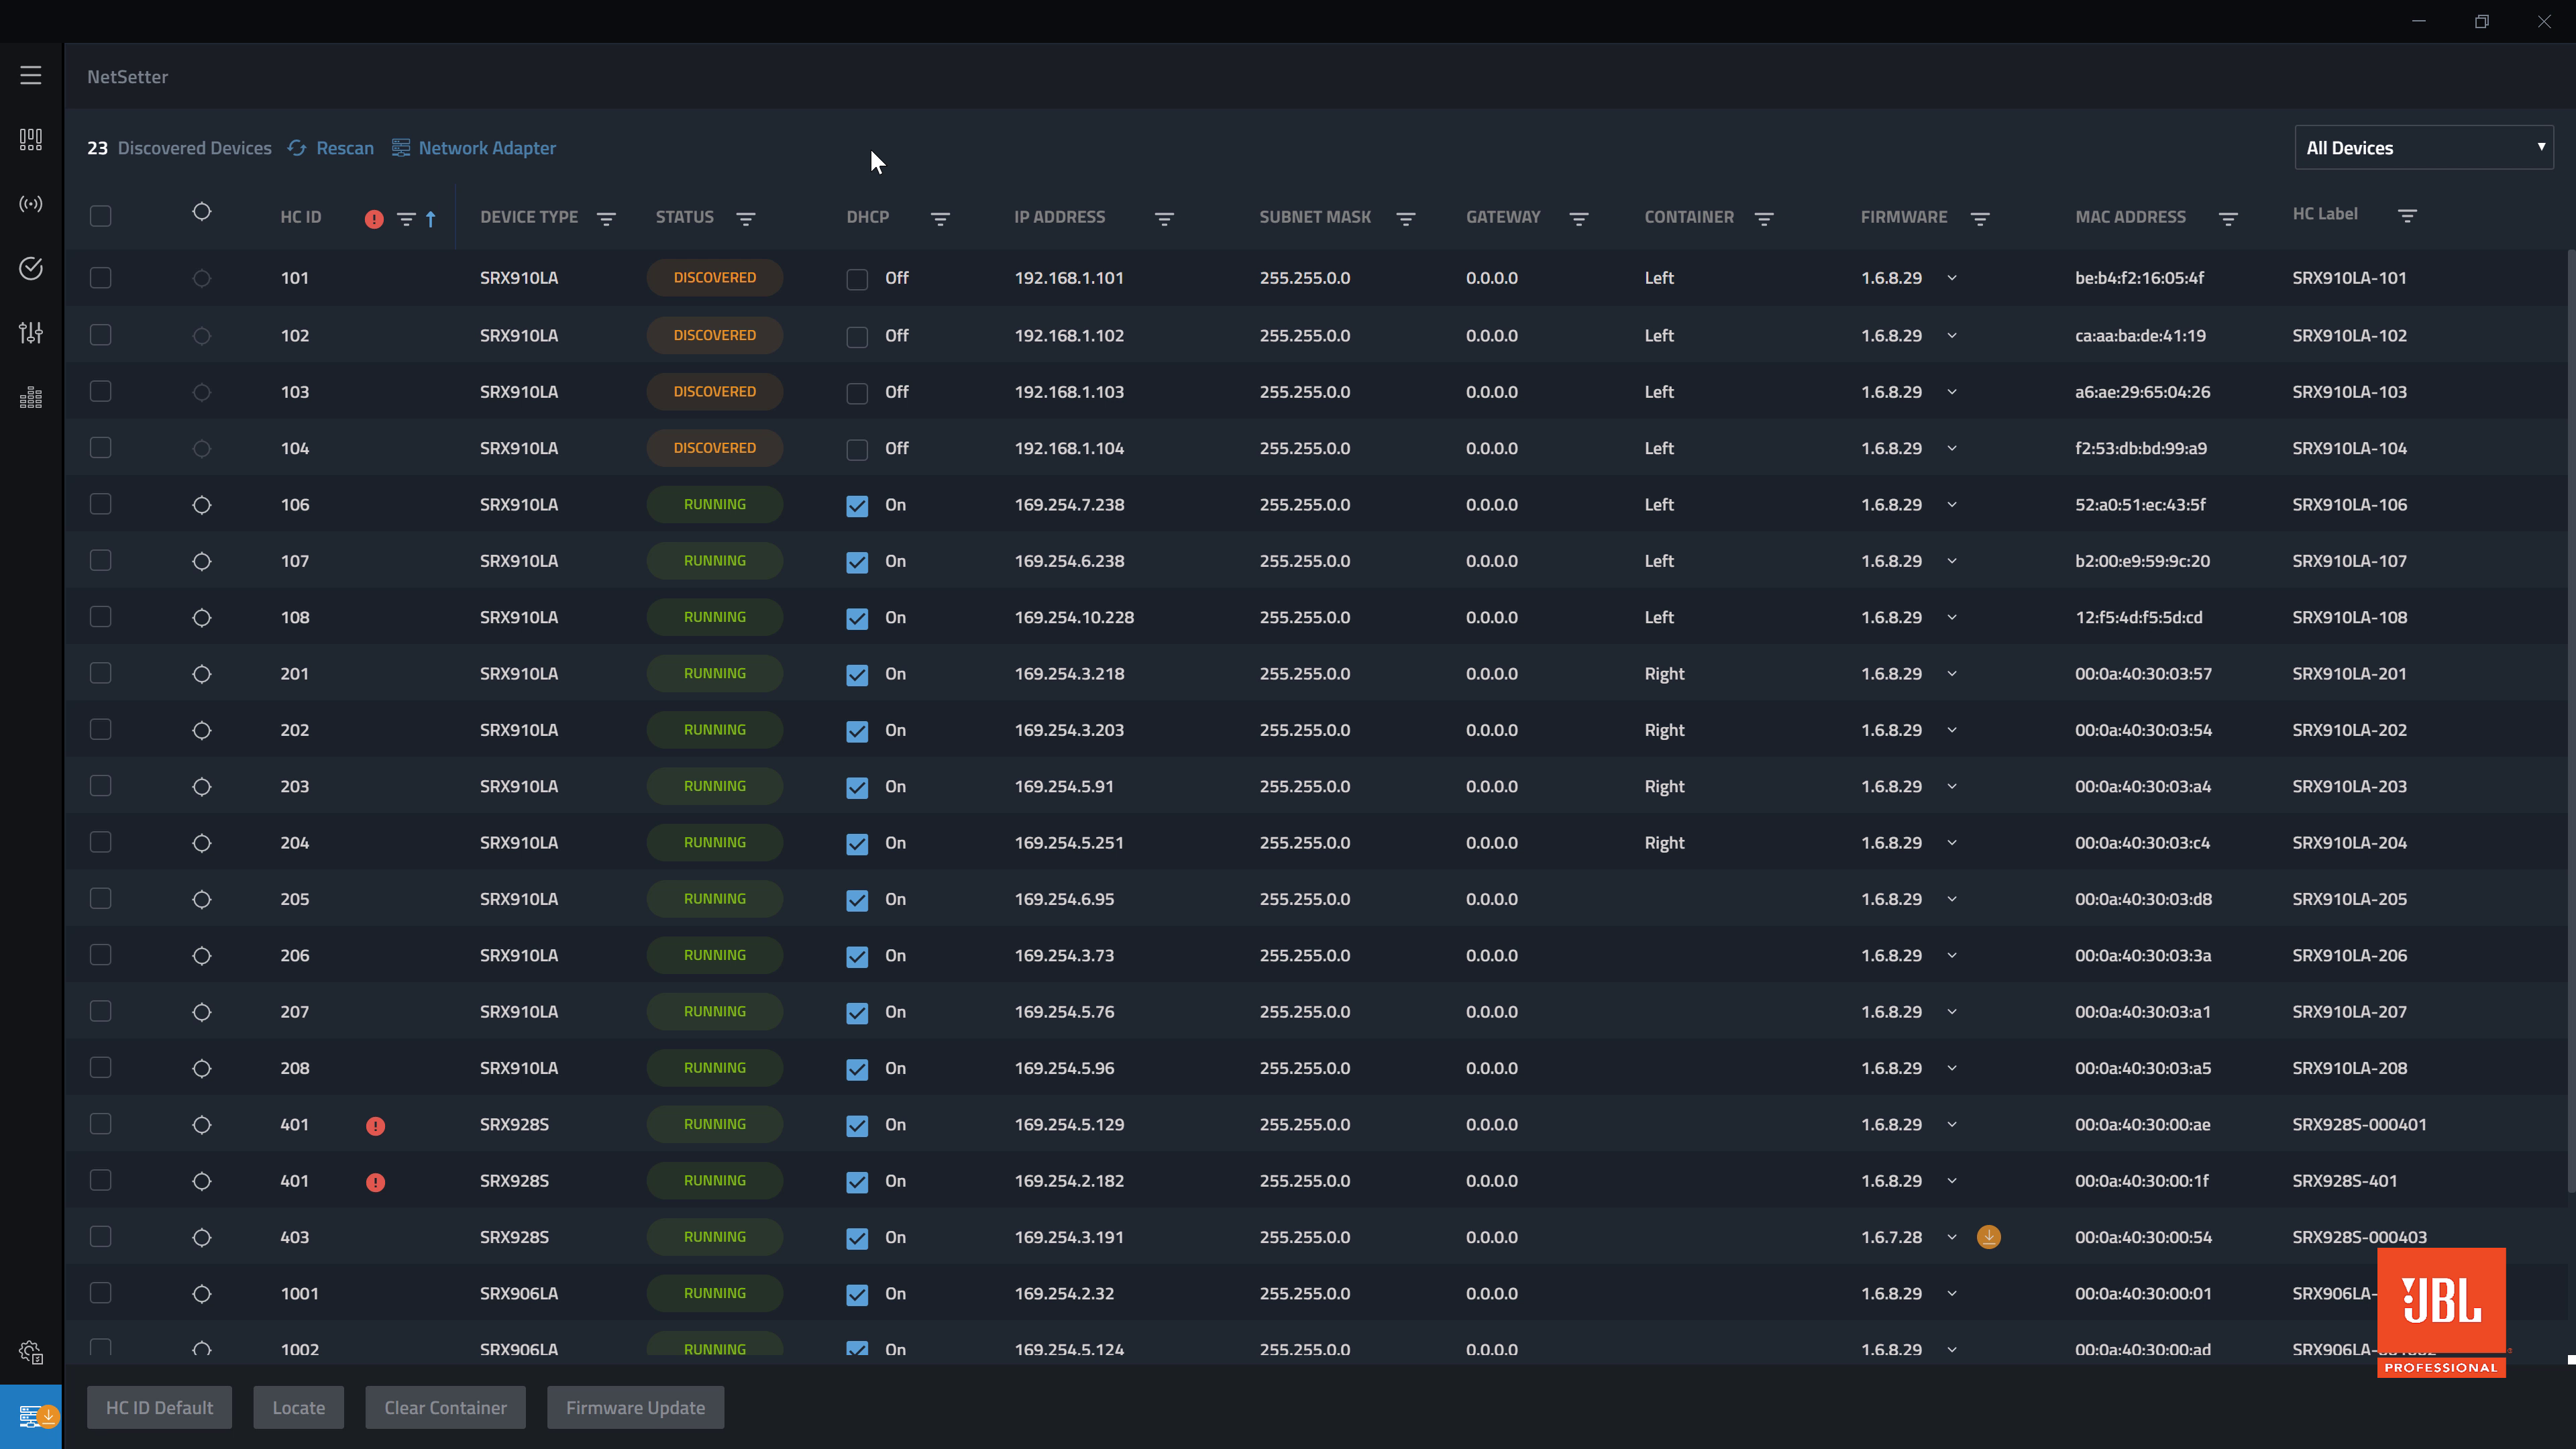Filter the SUBNET MASK column
The height and width of the screenshot is (1449, 2576).
1406,219
